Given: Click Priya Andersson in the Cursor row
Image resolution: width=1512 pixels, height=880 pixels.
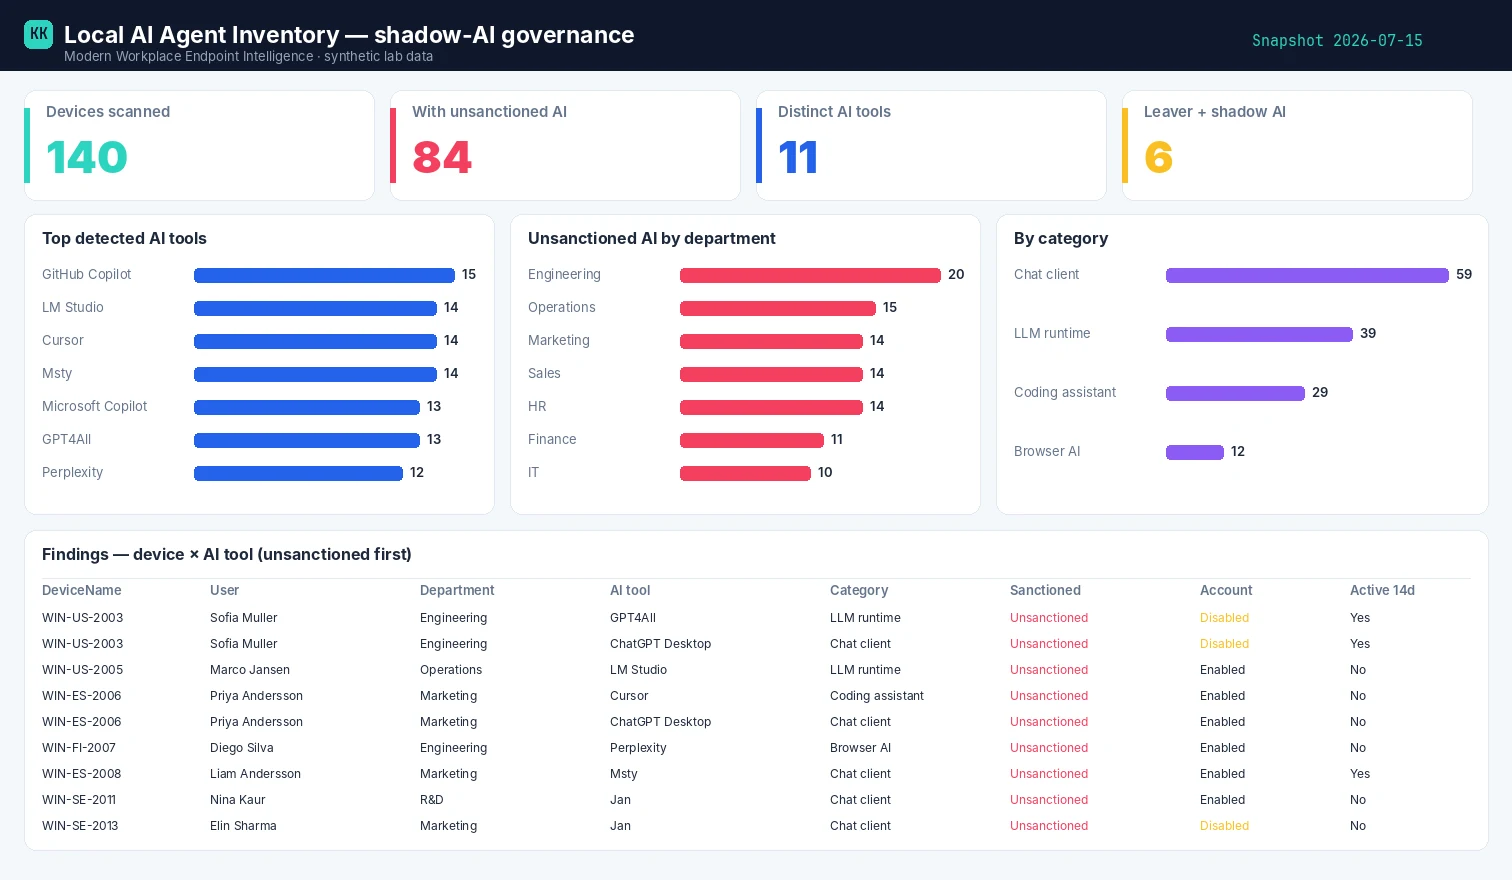Looking at the screenshot, I should 256,696.
